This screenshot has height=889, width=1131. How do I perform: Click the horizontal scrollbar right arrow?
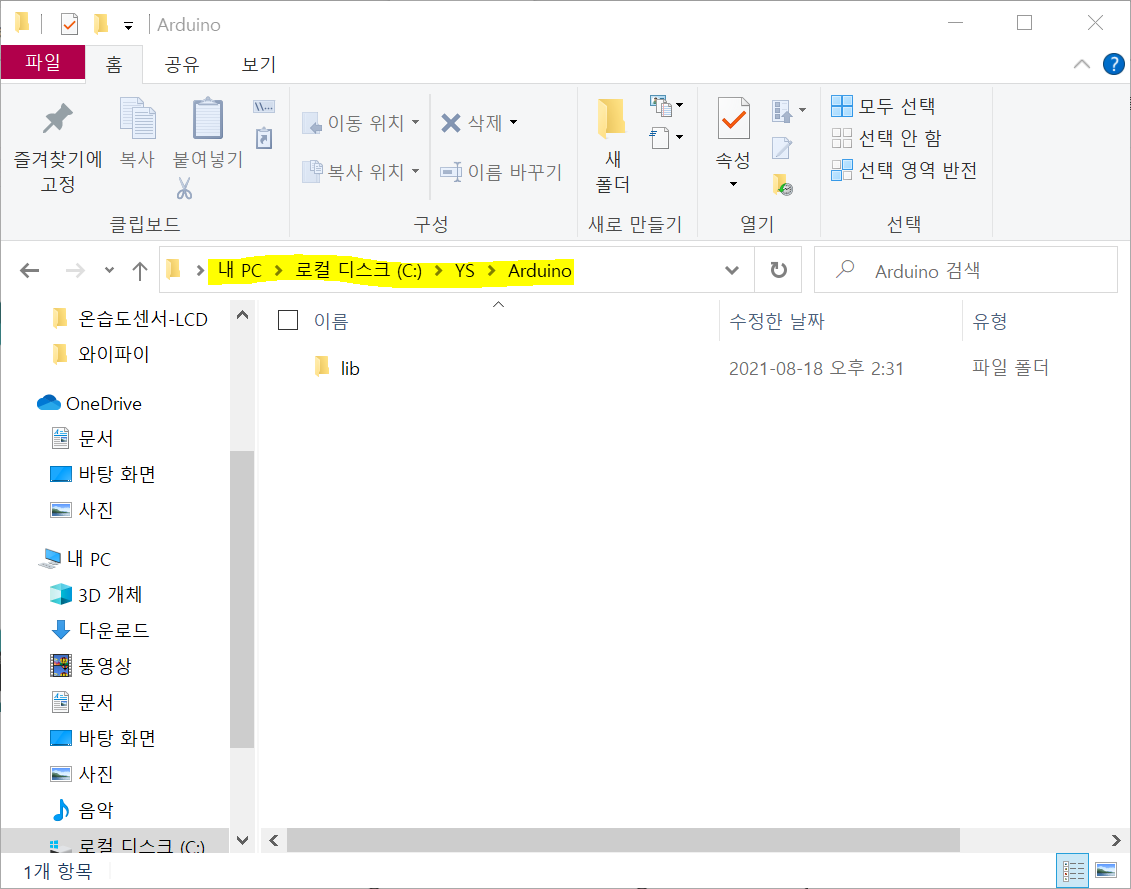point(1116,840)
